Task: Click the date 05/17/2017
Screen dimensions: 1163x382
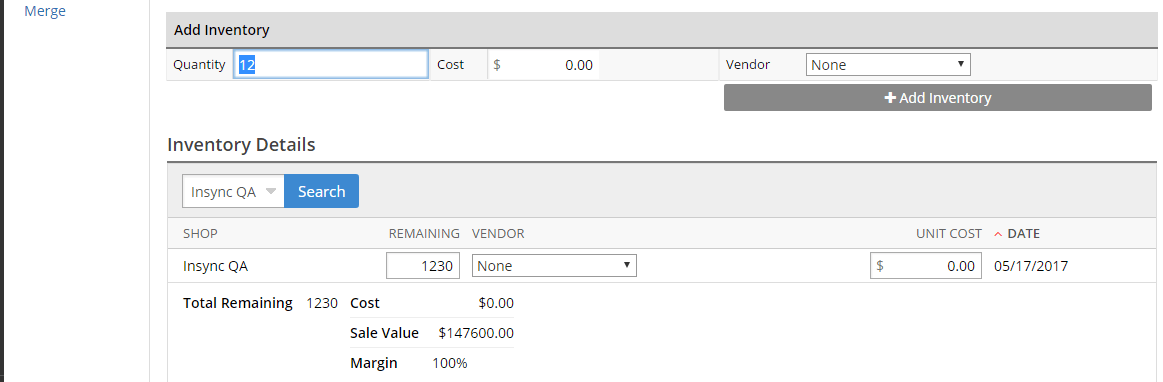Action: point(1031,266)
